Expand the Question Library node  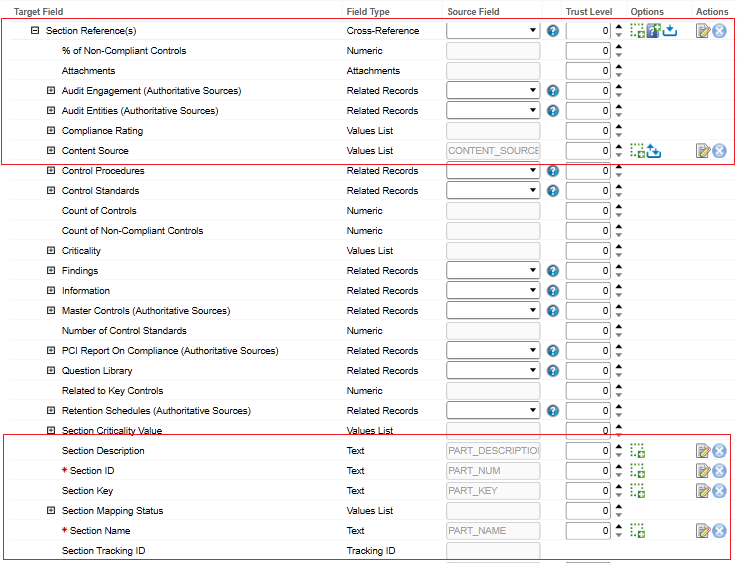tap(51, 370)
